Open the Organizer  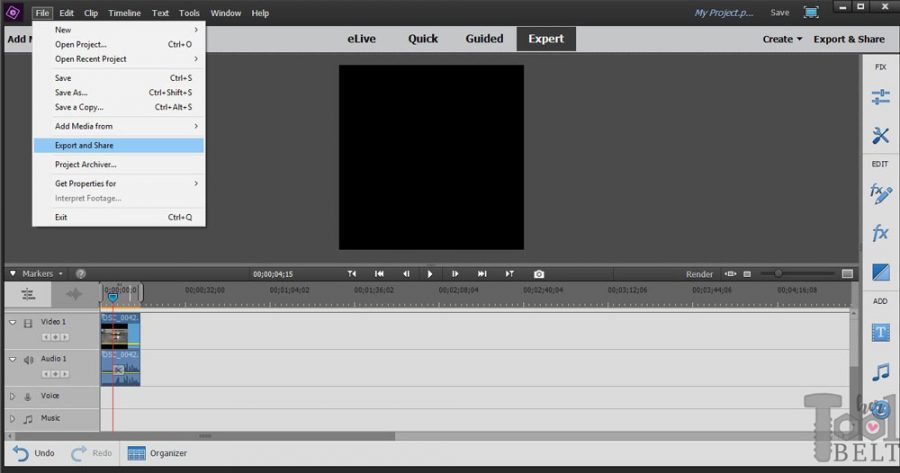pyautogui.click(x=157, y=453)
